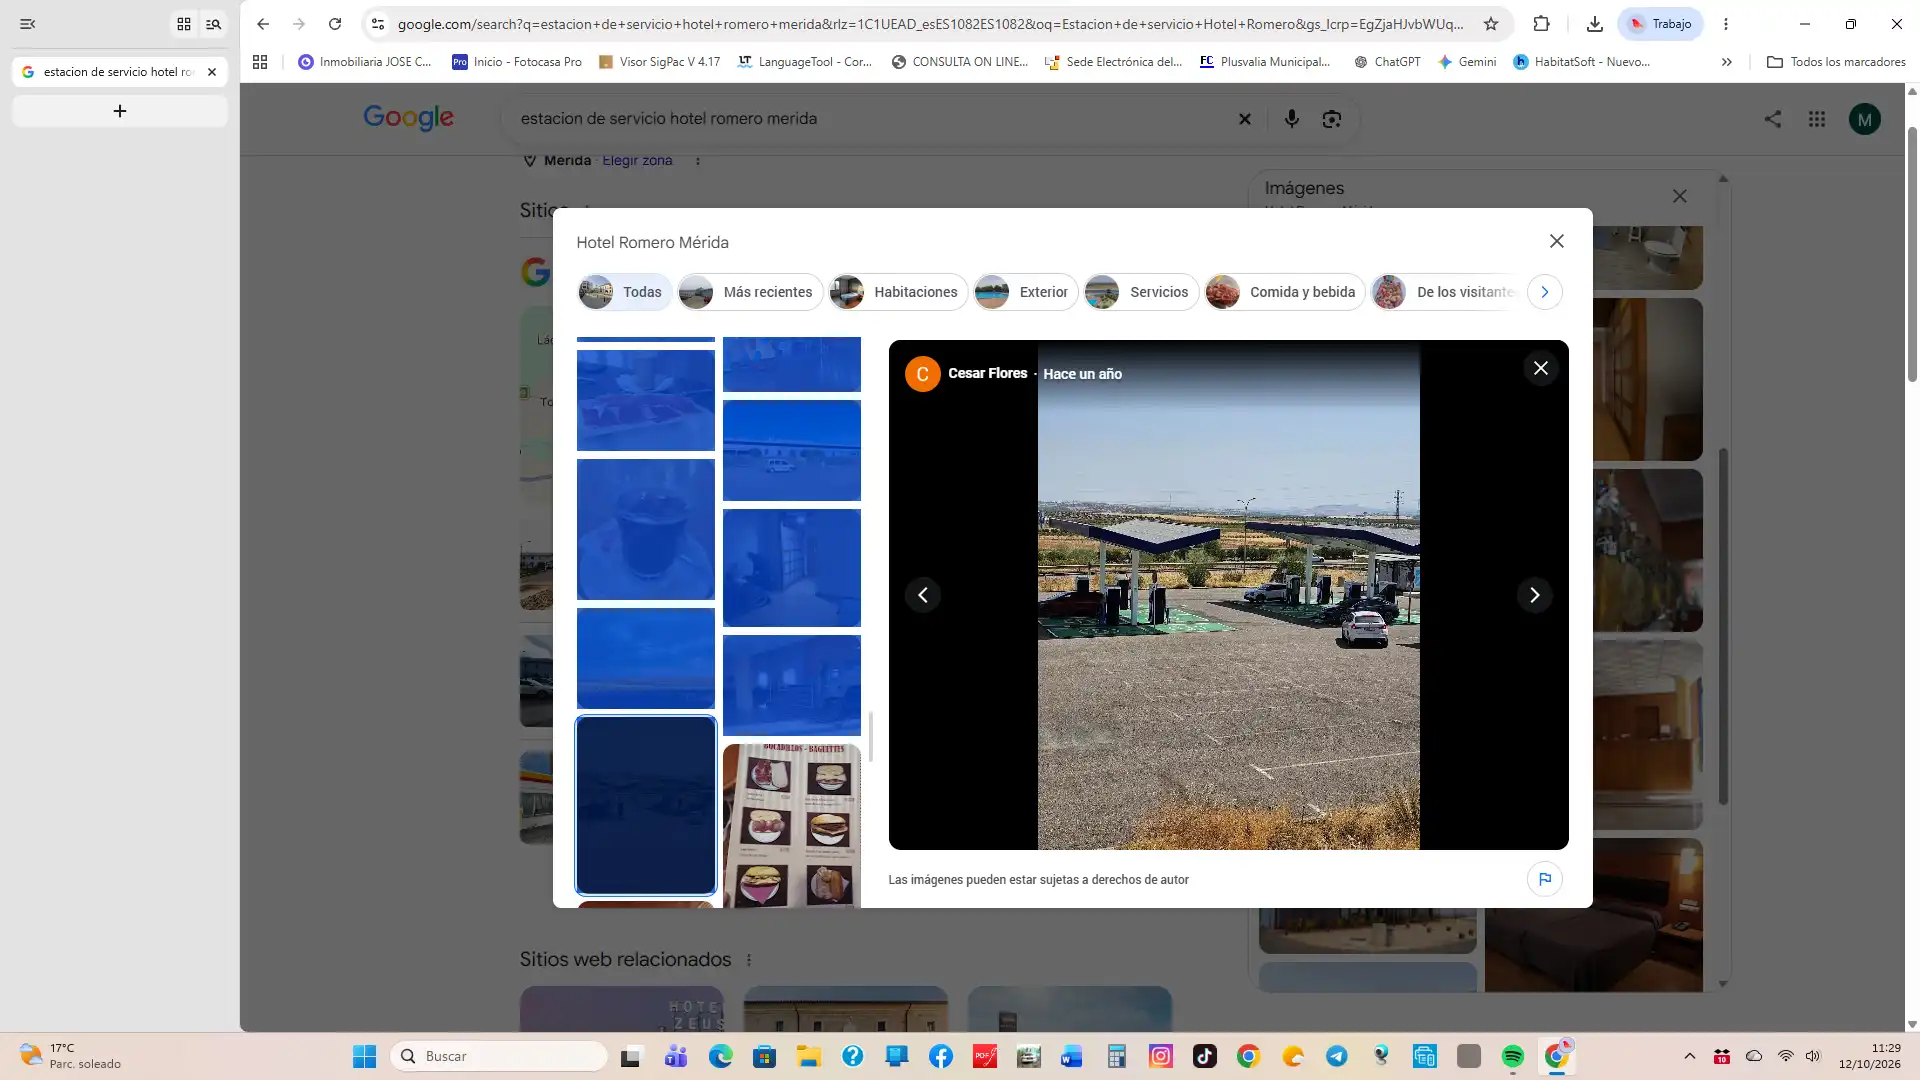Image resolution: width=1920 pixels, height=1080 pixels.
Task: Bookmark this page with star icon
Action: tap(1491, 24)
